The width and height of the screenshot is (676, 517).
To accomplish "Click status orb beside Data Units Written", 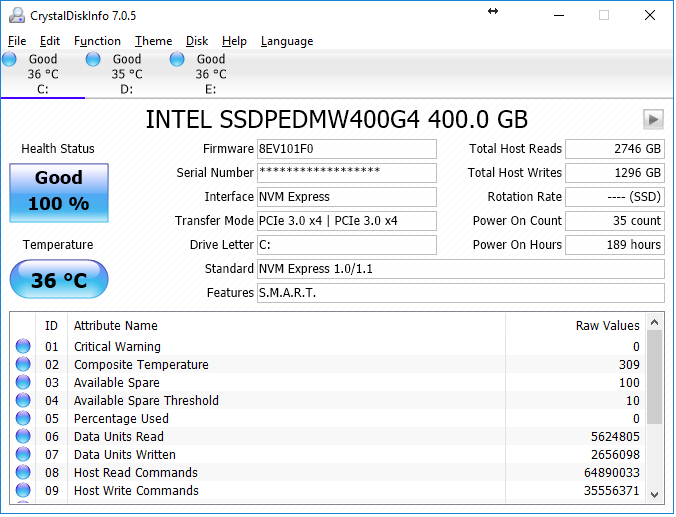I will (23, 454).
